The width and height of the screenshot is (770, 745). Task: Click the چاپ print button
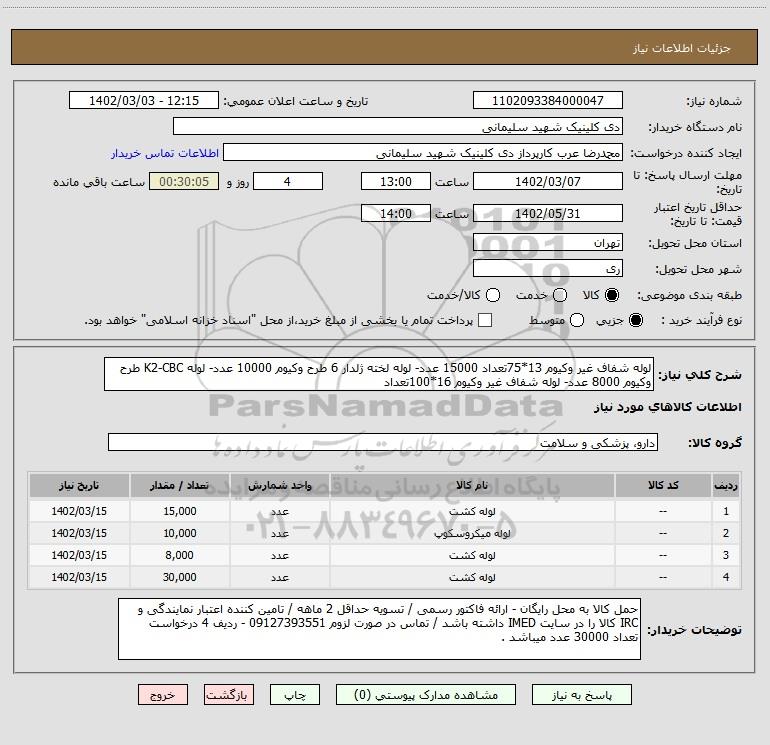tap(295, 695)
